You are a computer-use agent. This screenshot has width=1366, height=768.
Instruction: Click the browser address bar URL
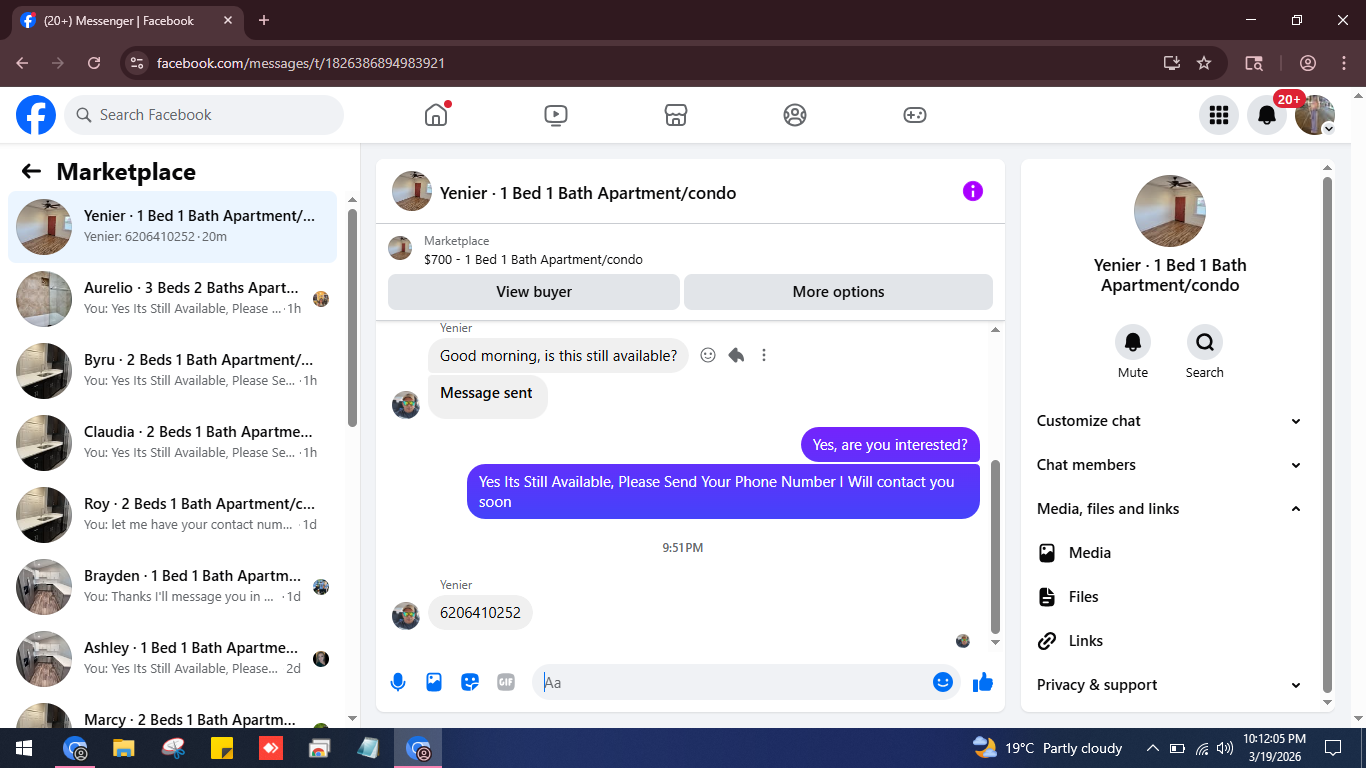point(301,63)
